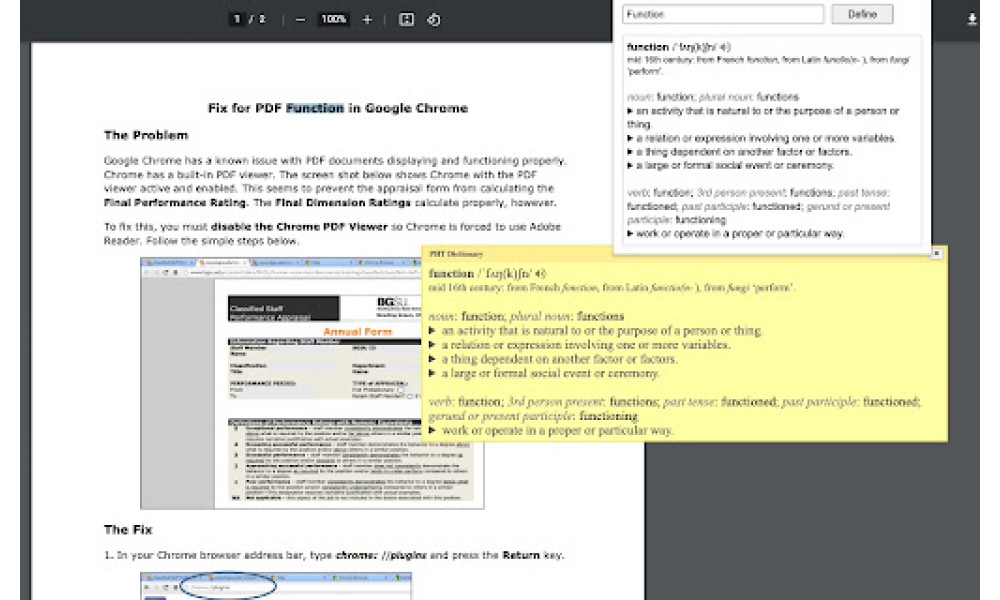Zoom out with the minus button

click(x=300, y=20)
